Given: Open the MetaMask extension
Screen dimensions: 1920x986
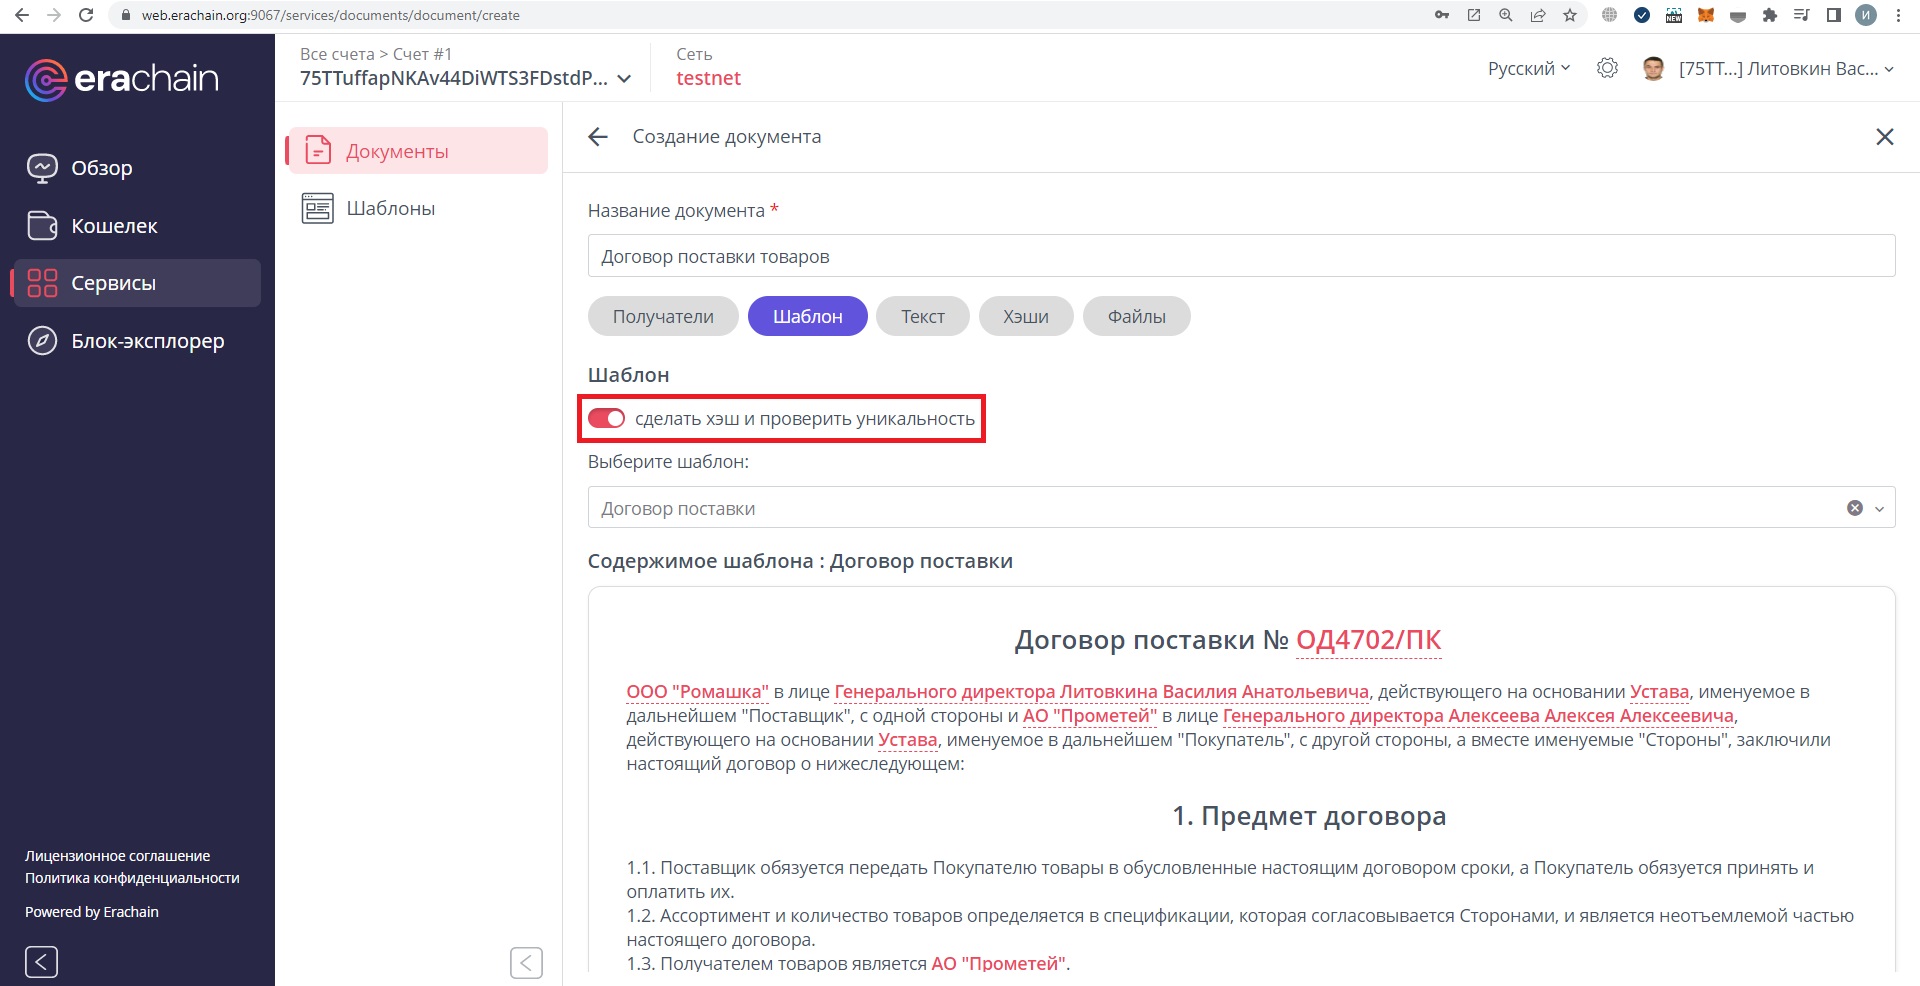Looking at the screenshot, I should pos(1704,15).
